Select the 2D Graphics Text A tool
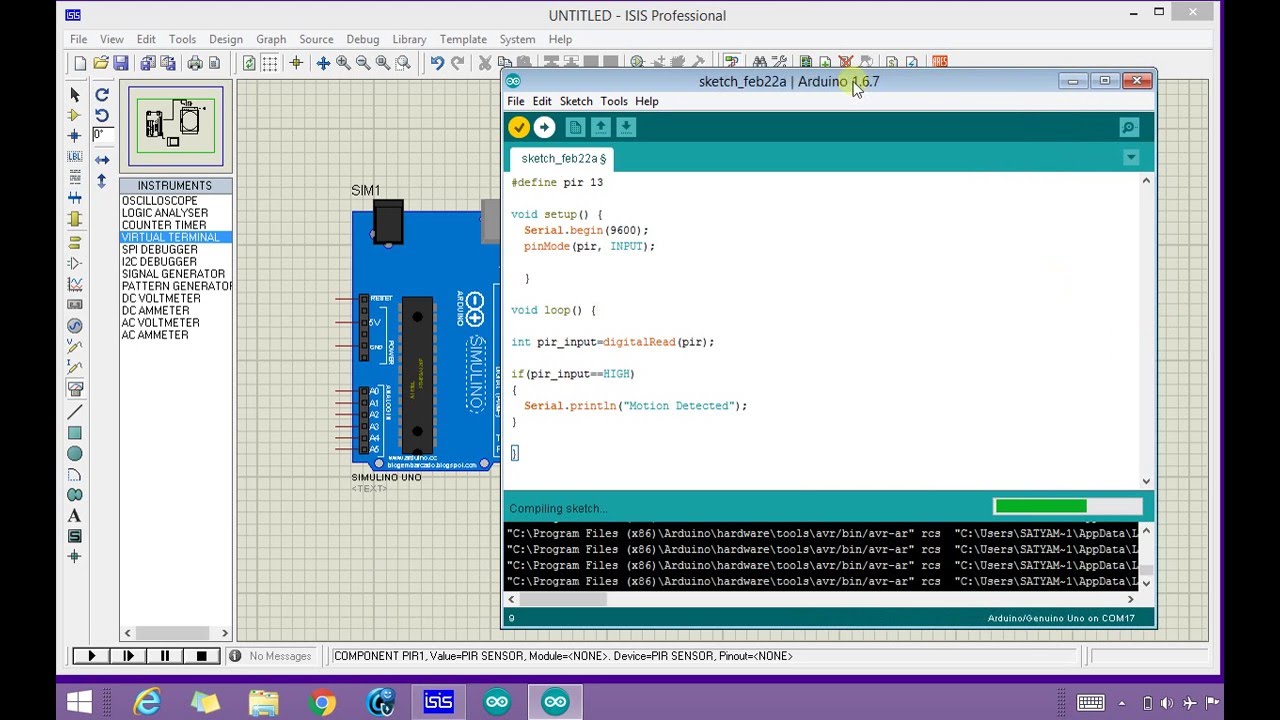This screenshot has width=1280, height=720. [x=75, y=516]
